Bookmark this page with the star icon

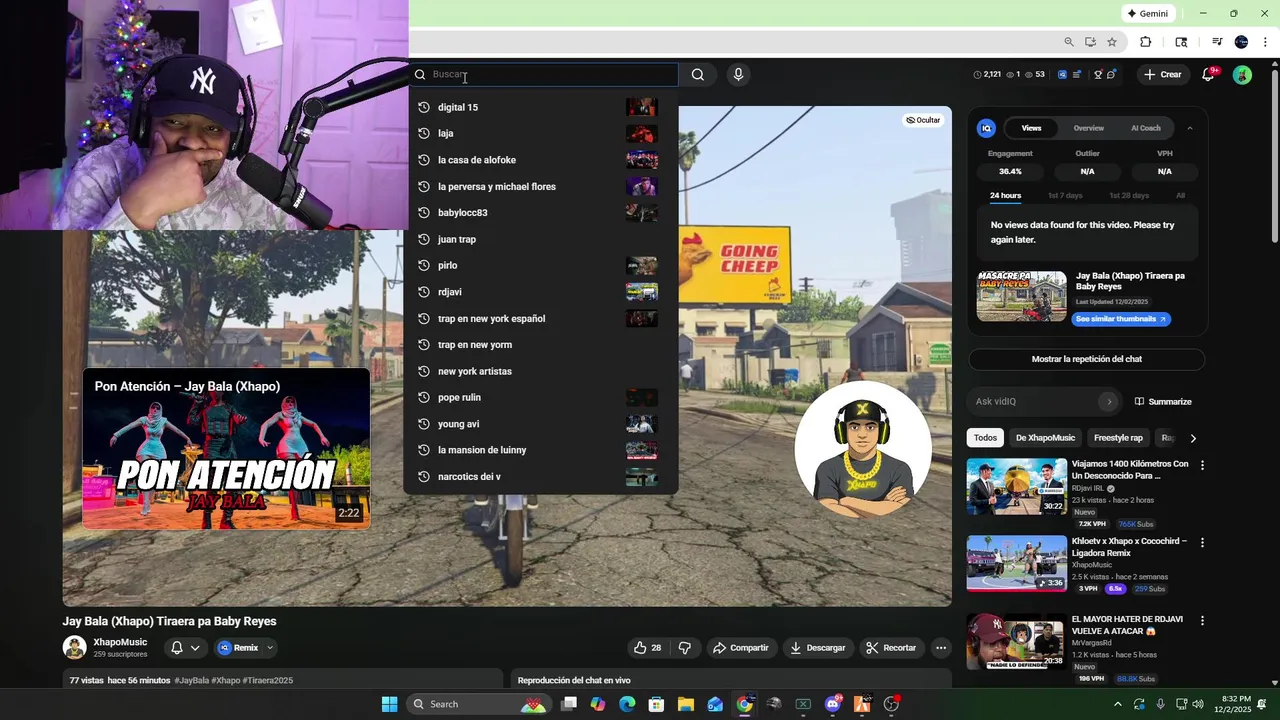click(x=1112, y=42)
